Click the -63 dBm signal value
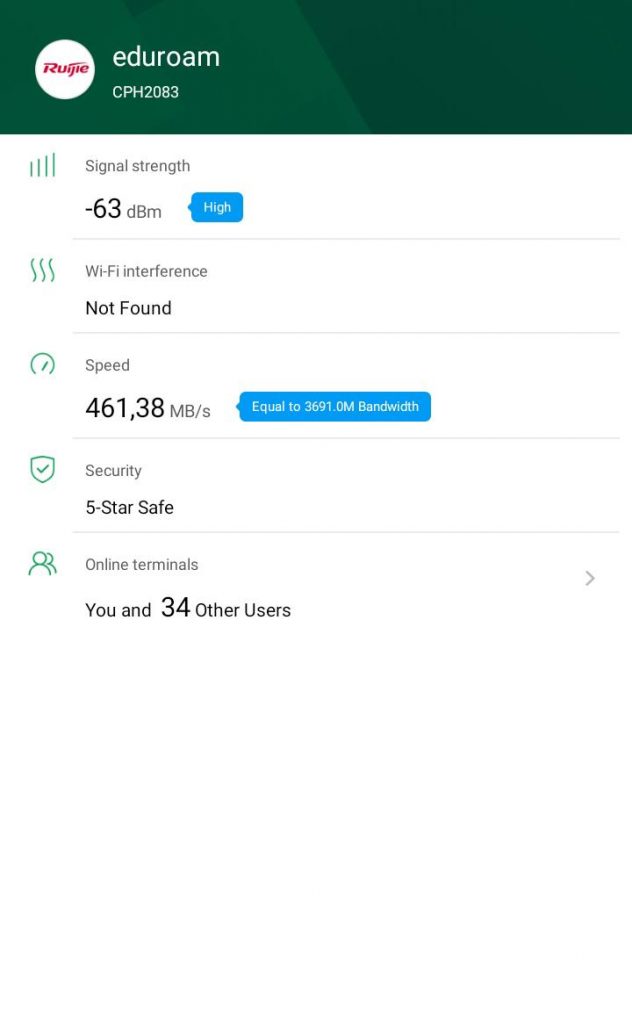This screenshot has width=632, height=1024. coord(123,209)
